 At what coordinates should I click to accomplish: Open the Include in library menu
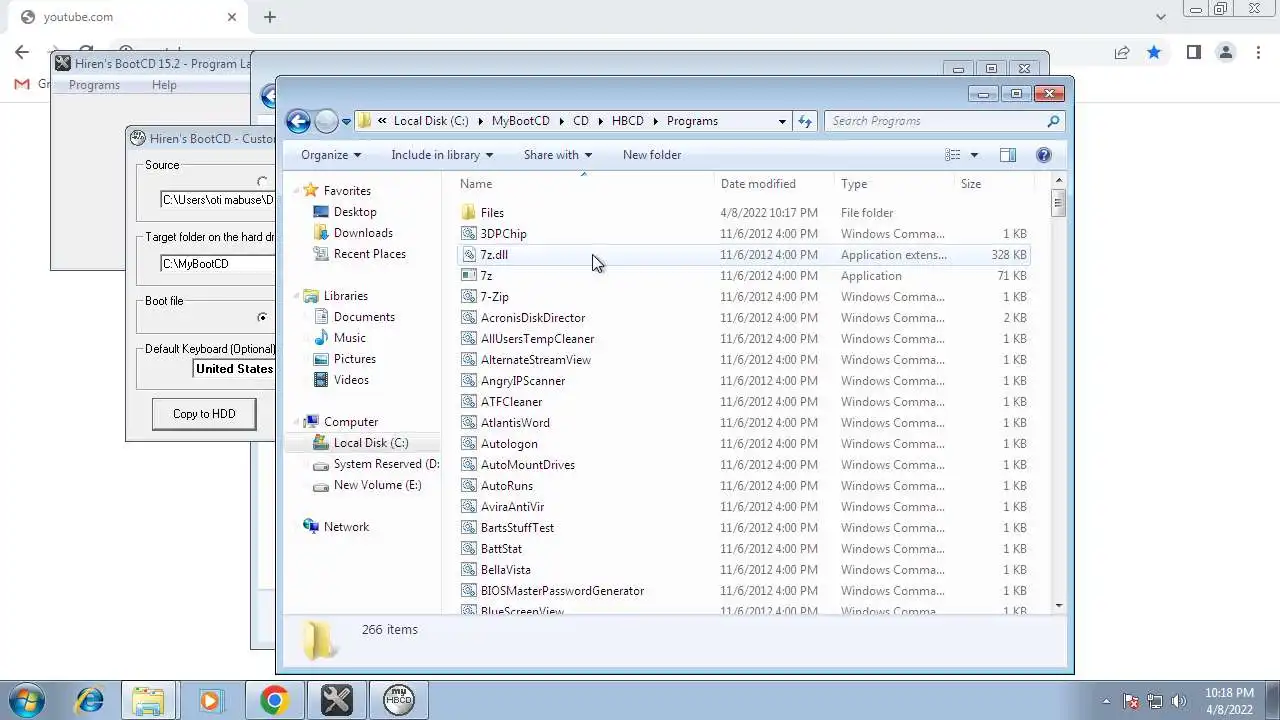point(442,155)
